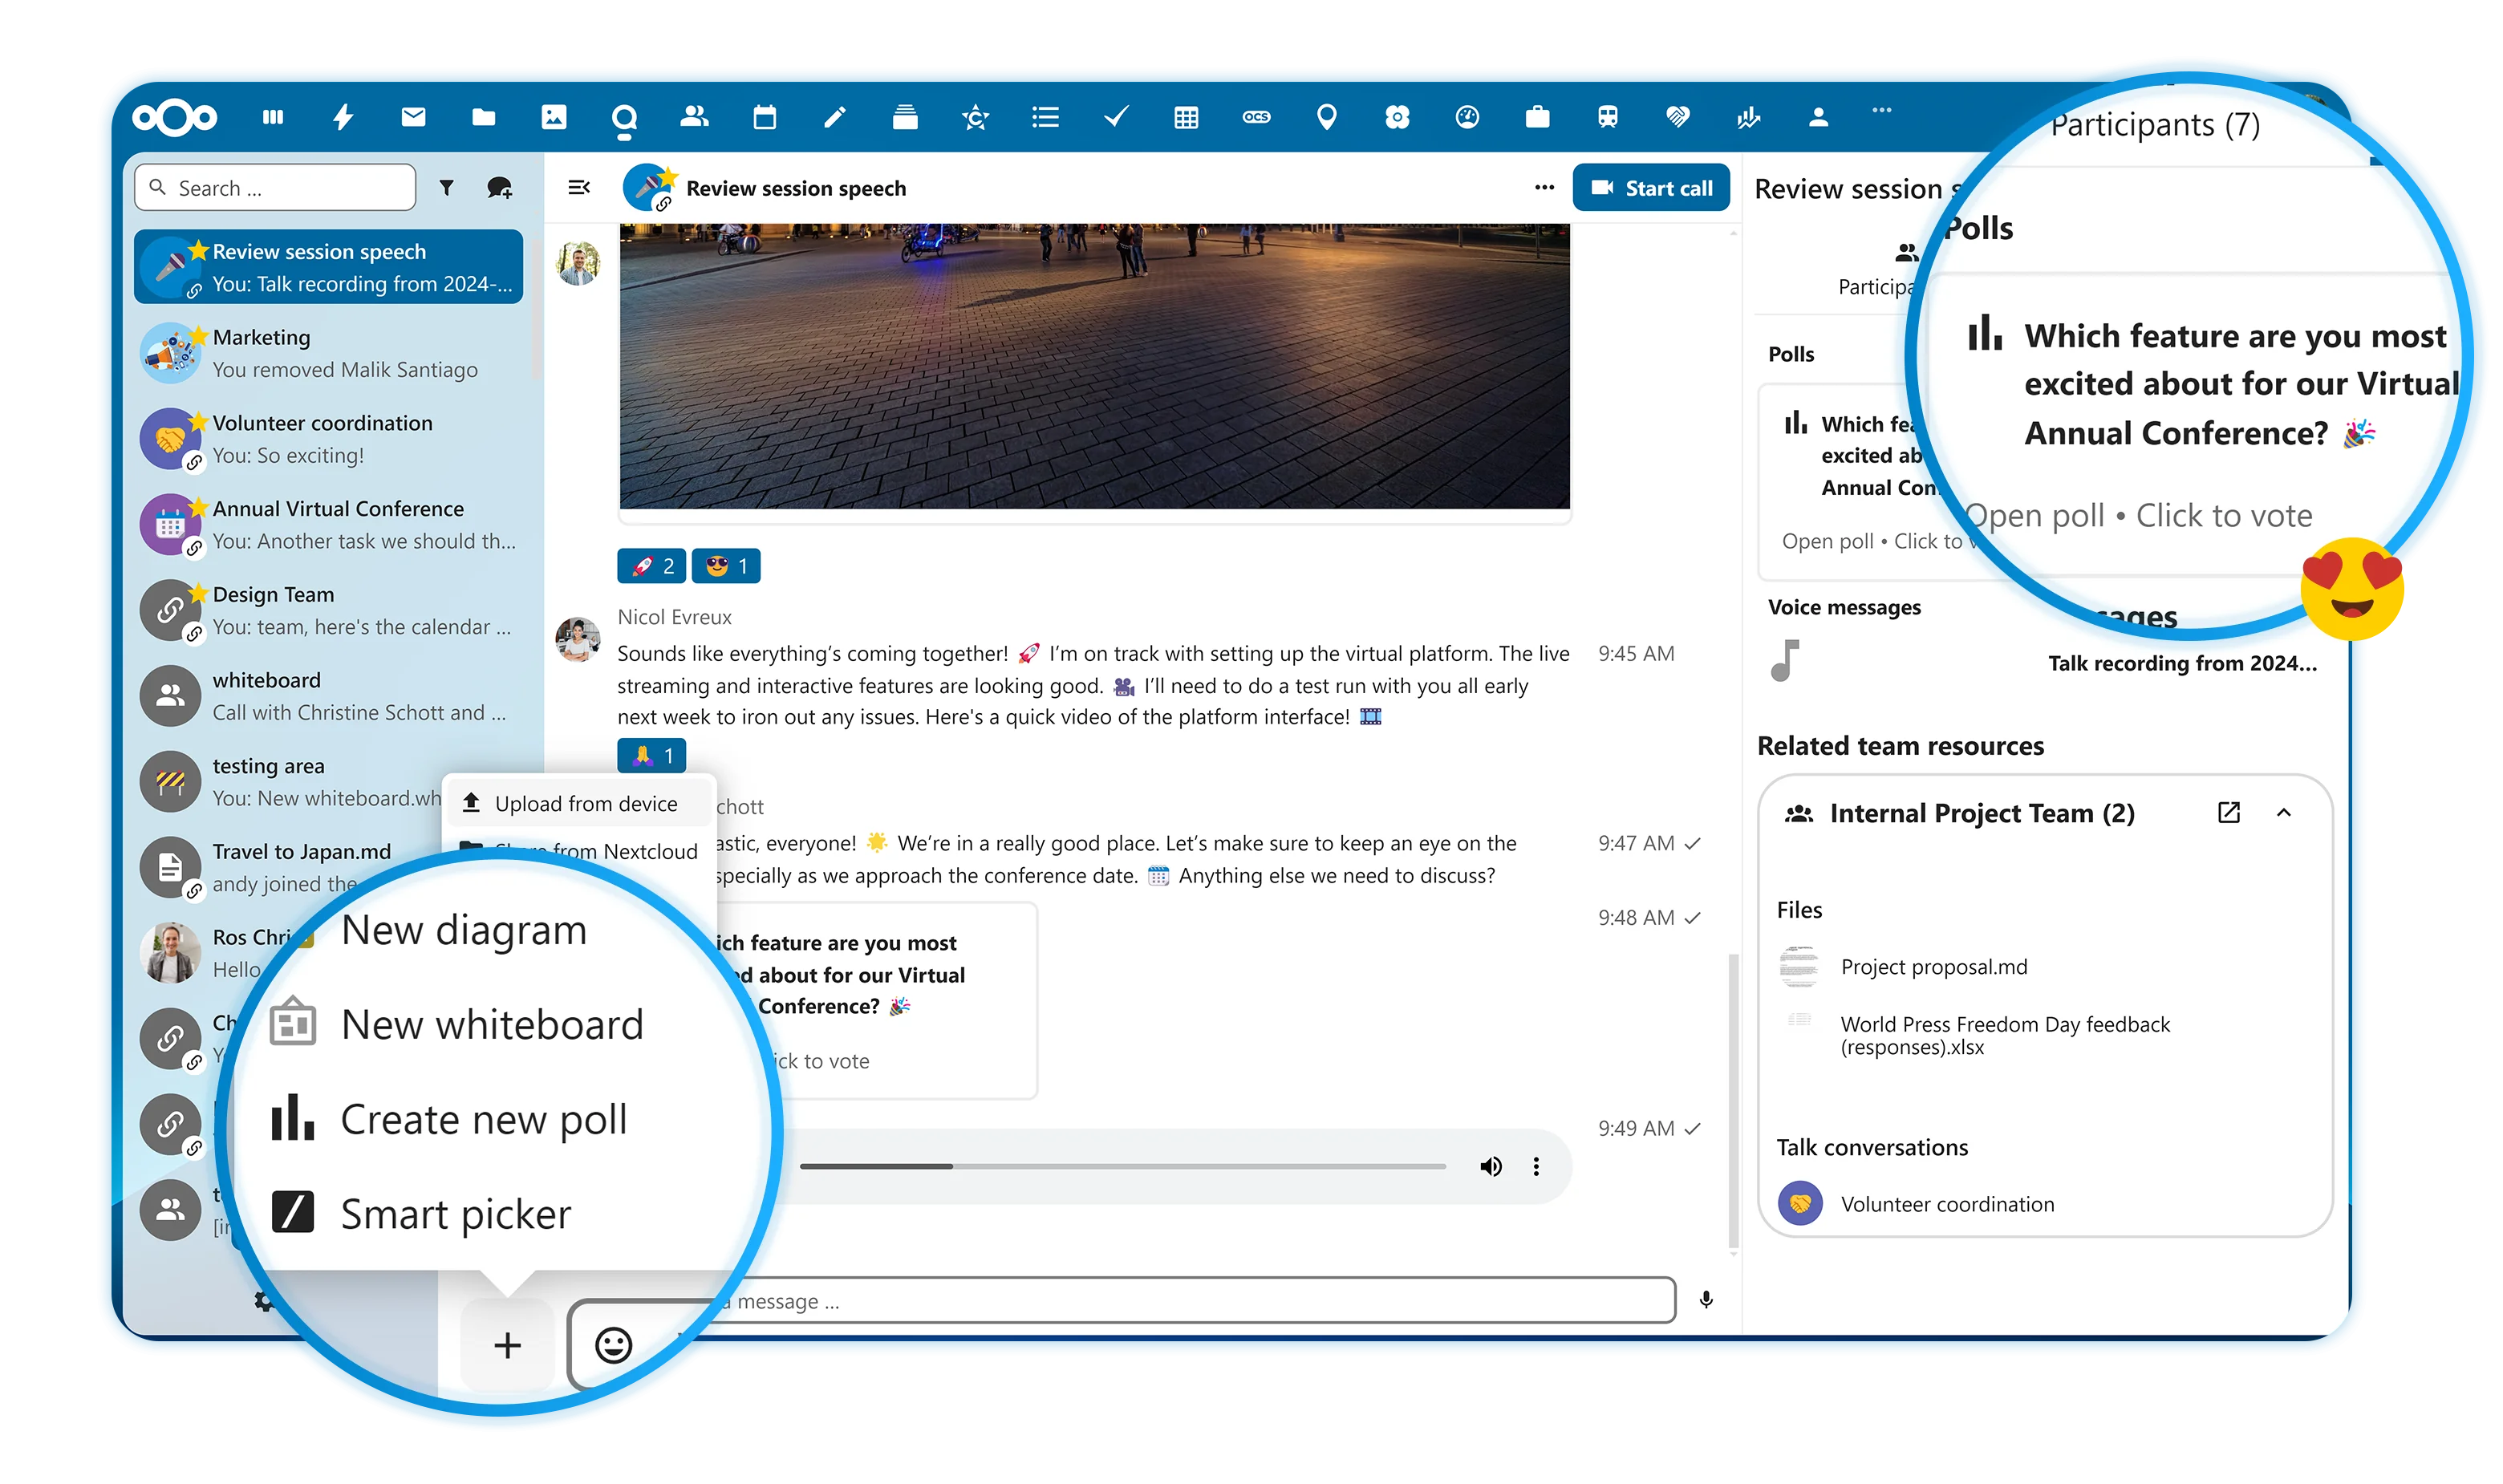
Task: Toggle audio mute on voice recording
Action: click(1490, 1166)
